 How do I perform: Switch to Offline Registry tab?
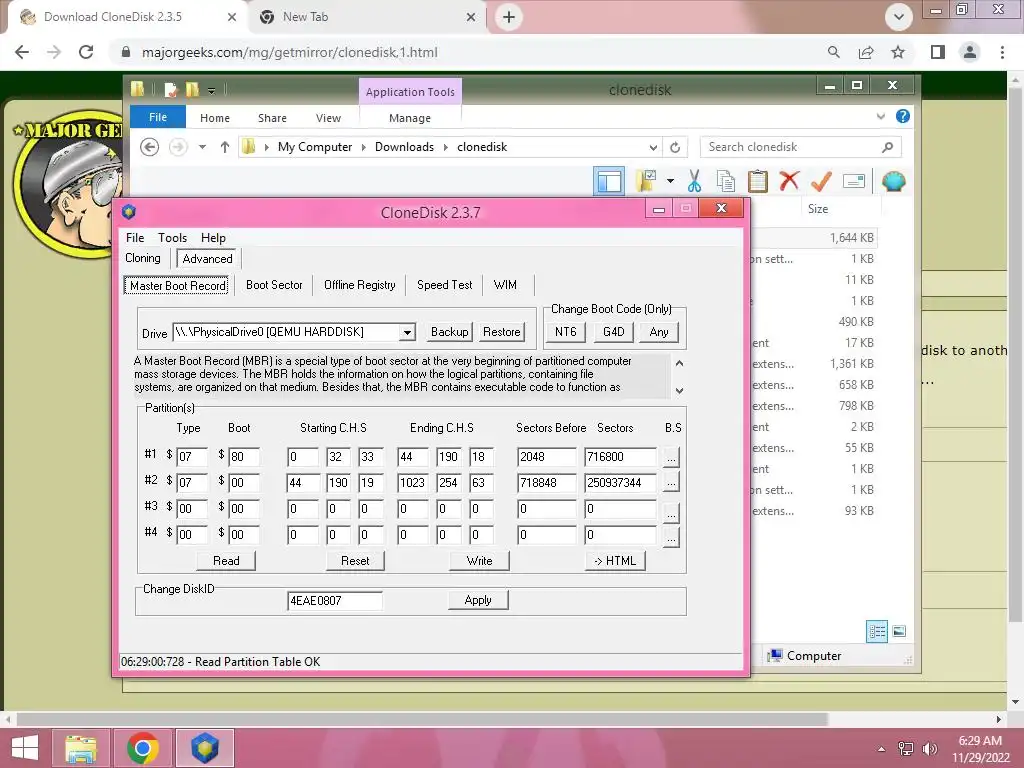click(x=359, y=285)
